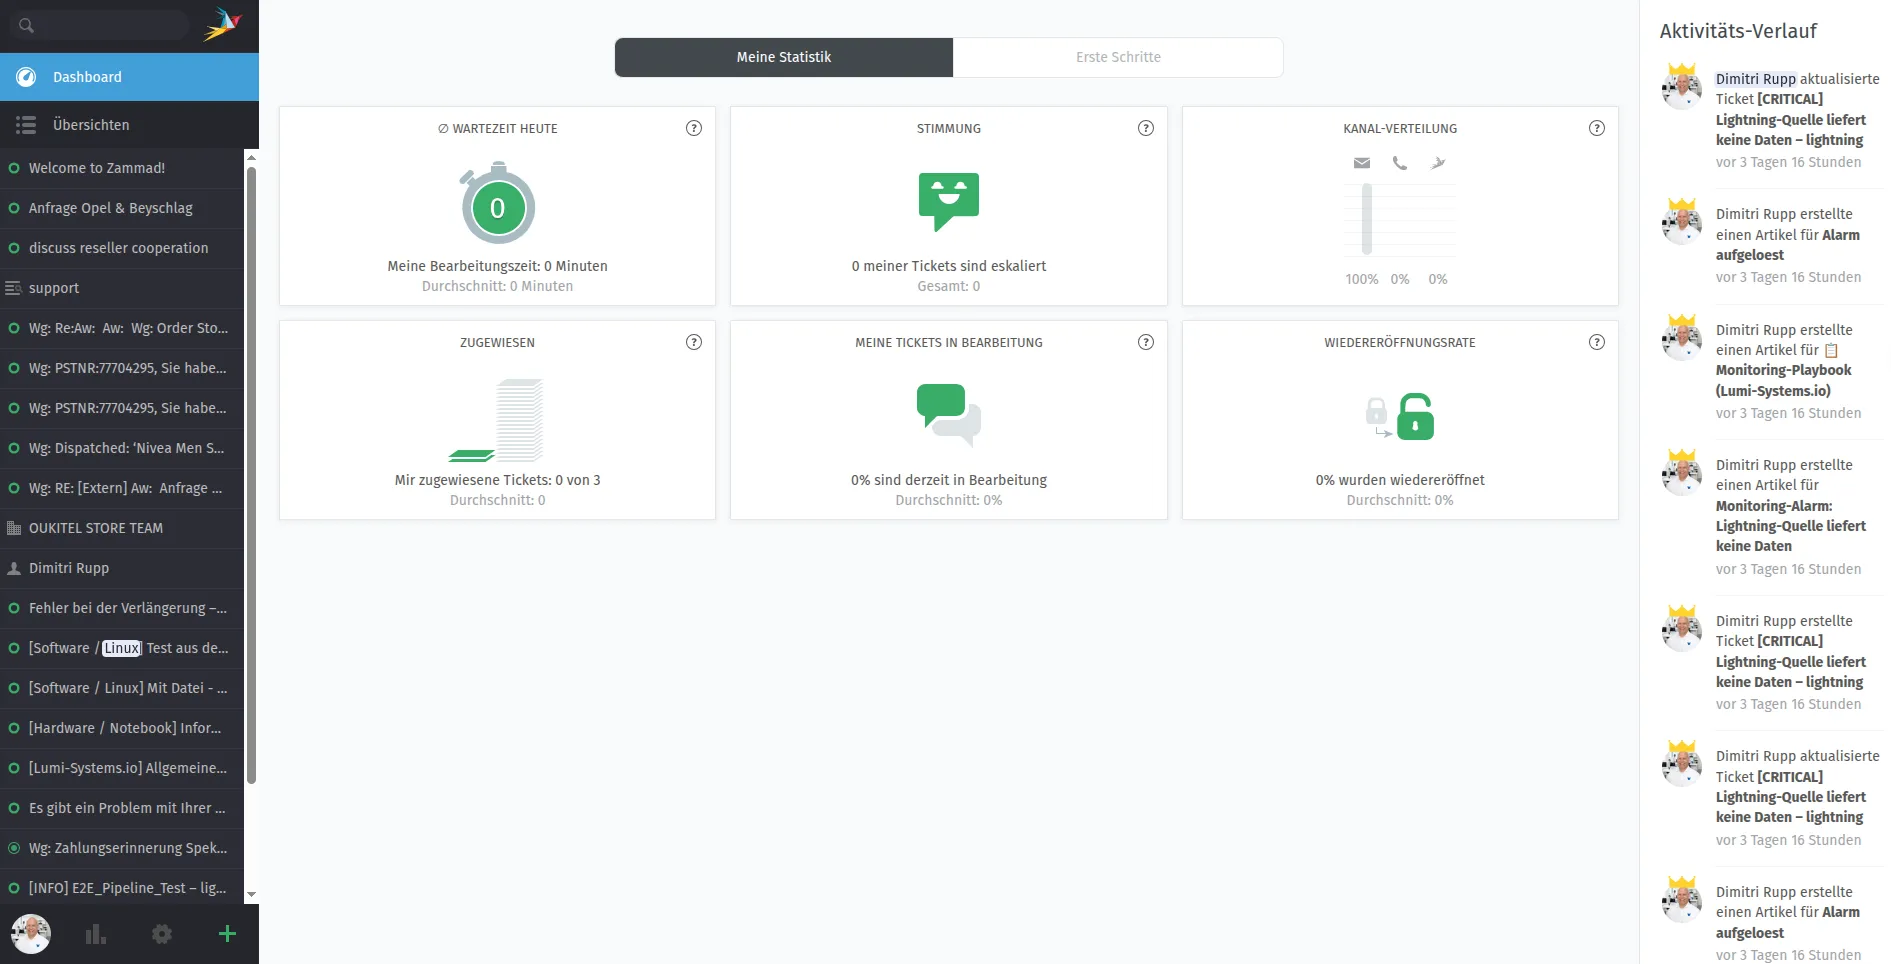Image resolution: width=1891 pixels, height=964 pixels.
Task: Open 'Monitoring-Playbook (Lumi-Systems.io)' activity link
Action: tap(1784, 380)
